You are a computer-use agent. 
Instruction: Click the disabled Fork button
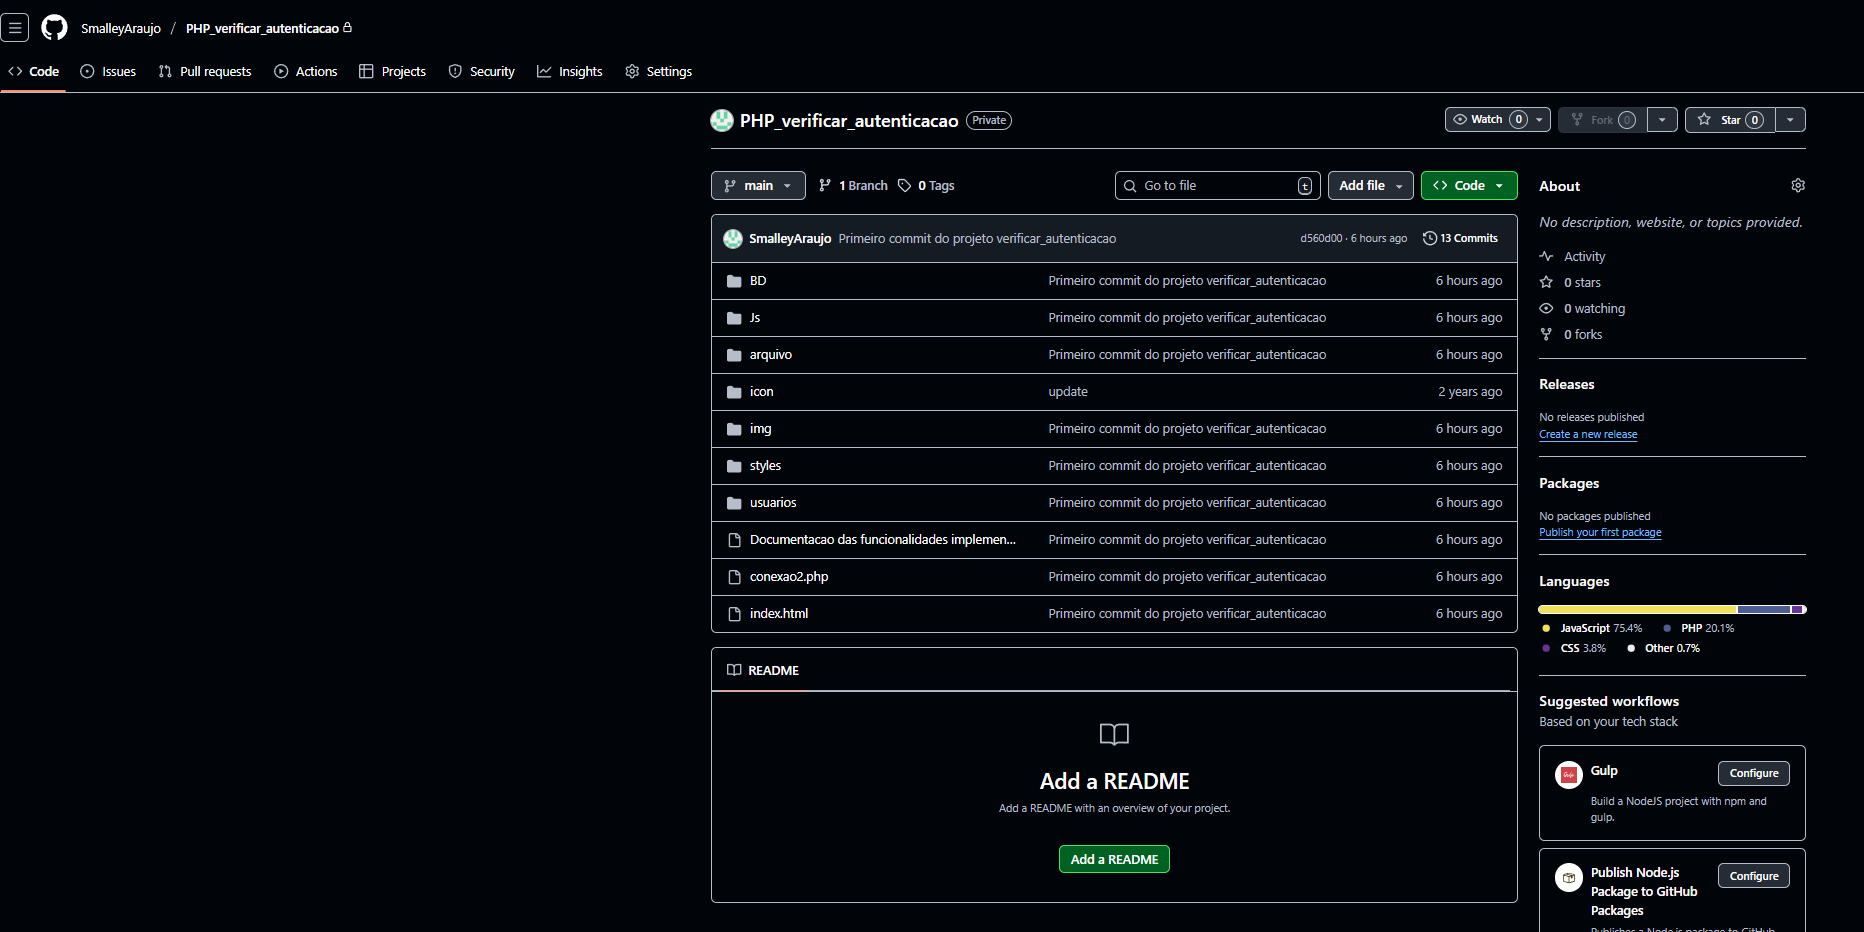(1602, 120)
